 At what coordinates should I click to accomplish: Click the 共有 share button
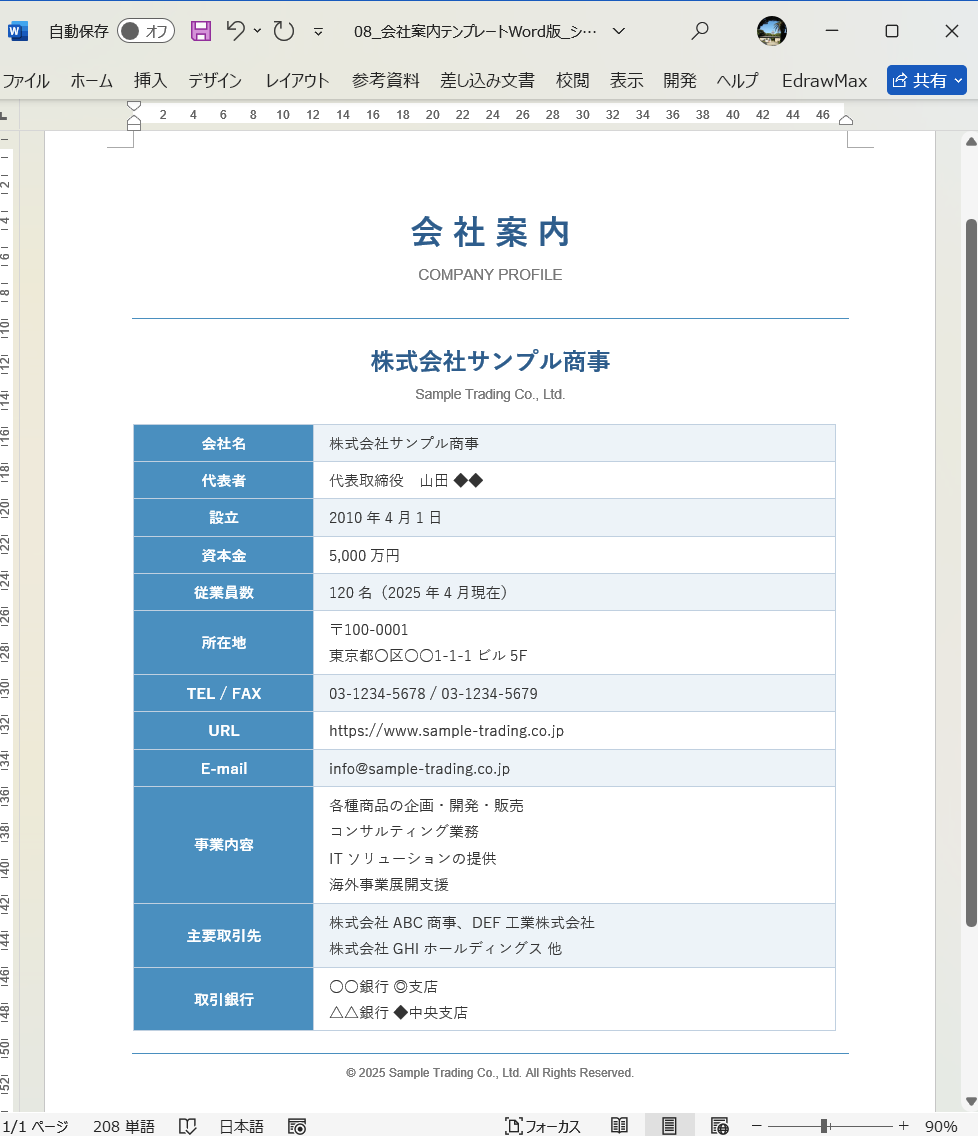[925, 81]
